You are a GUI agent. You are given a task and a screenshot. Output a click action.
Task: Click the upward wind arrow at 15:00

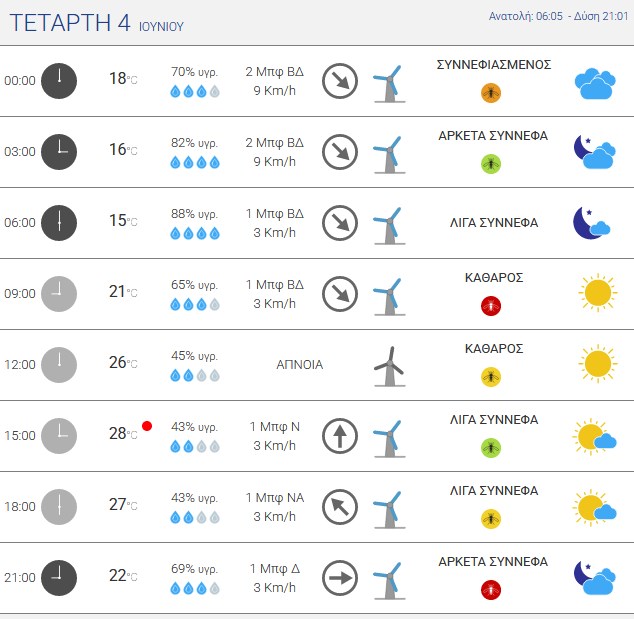340,436
